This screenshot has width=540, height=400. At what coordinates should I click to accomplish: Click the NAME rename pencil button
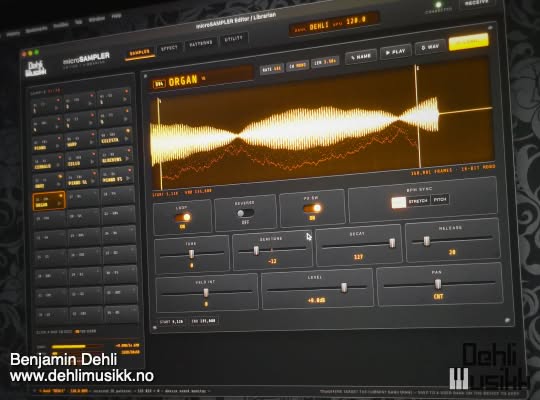(361, 56)
